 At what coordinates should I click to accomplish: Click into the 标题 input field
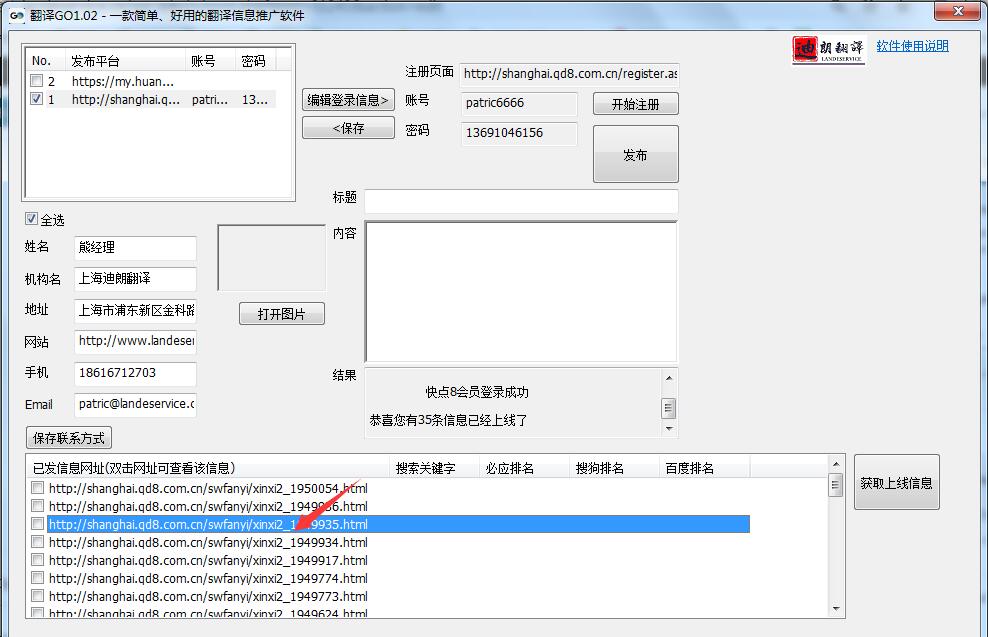521,201
